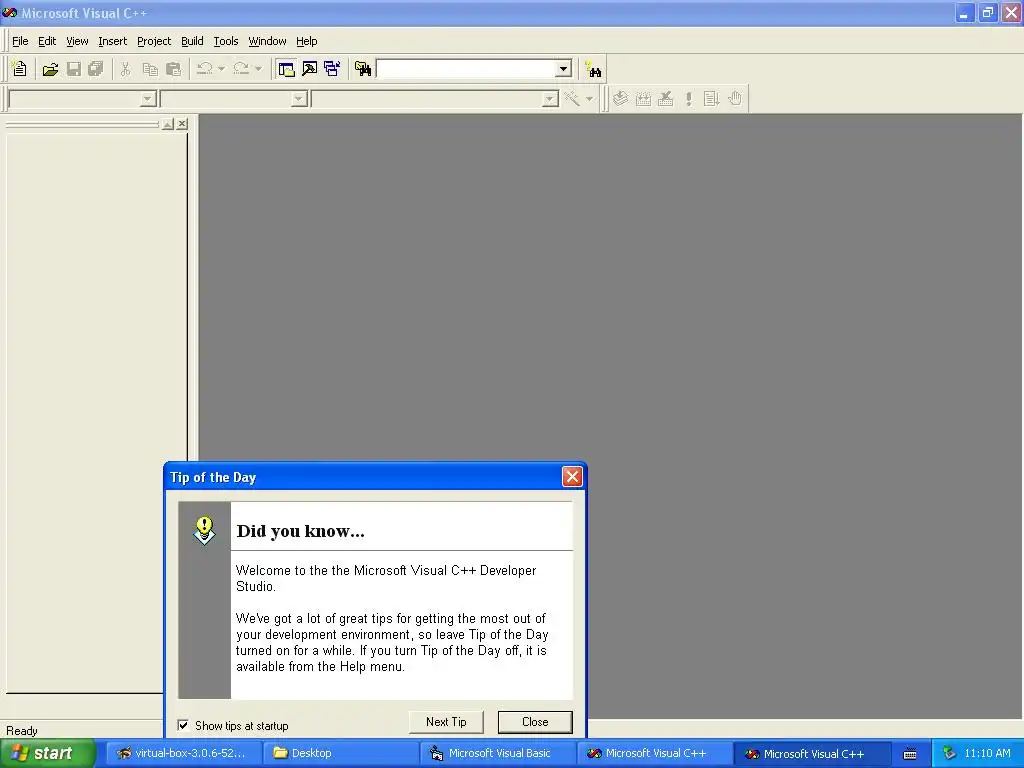This screenshot has width=1024, height=768.
Task: Click the Search binoculars icon
Action: tap(594, 69)
